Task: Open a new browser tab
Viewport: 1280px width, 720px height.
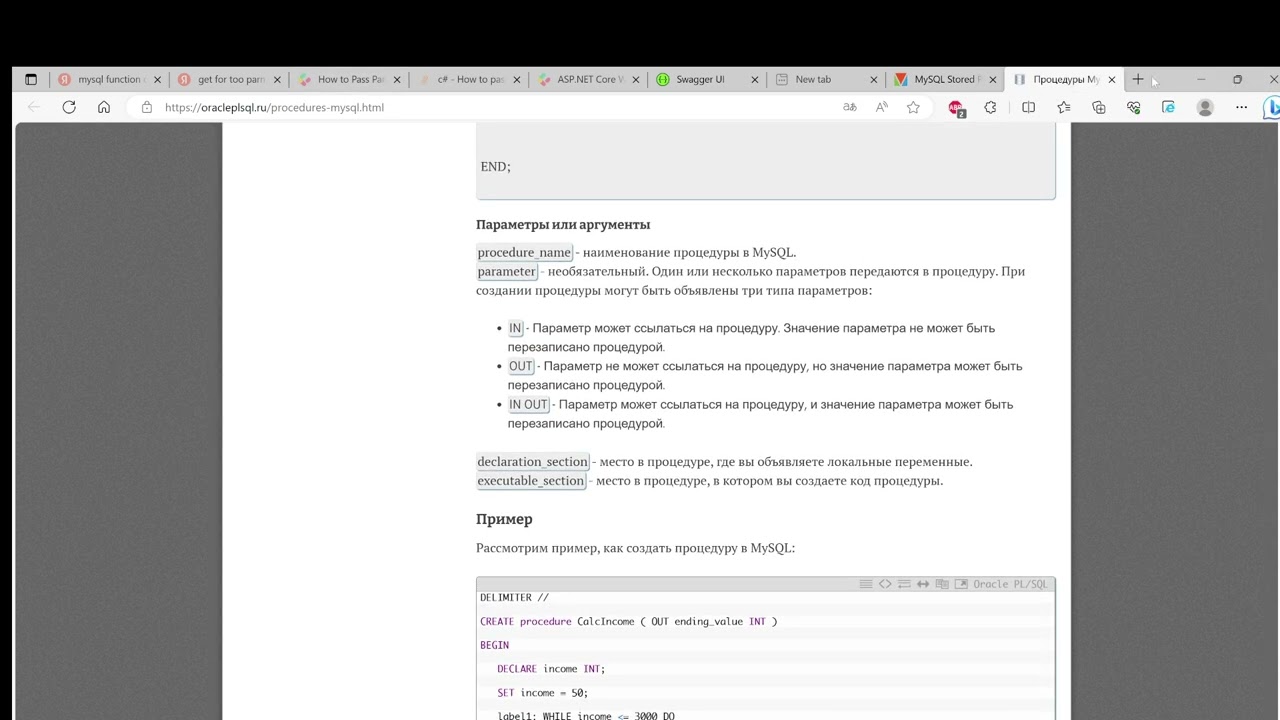Action: click(x=1138, y=79)
